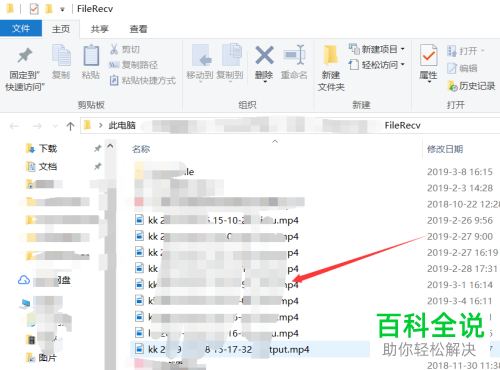Click the Forward navigation arrow
Viewport: 500px width, 370px height.
click(x=37, y=126)
